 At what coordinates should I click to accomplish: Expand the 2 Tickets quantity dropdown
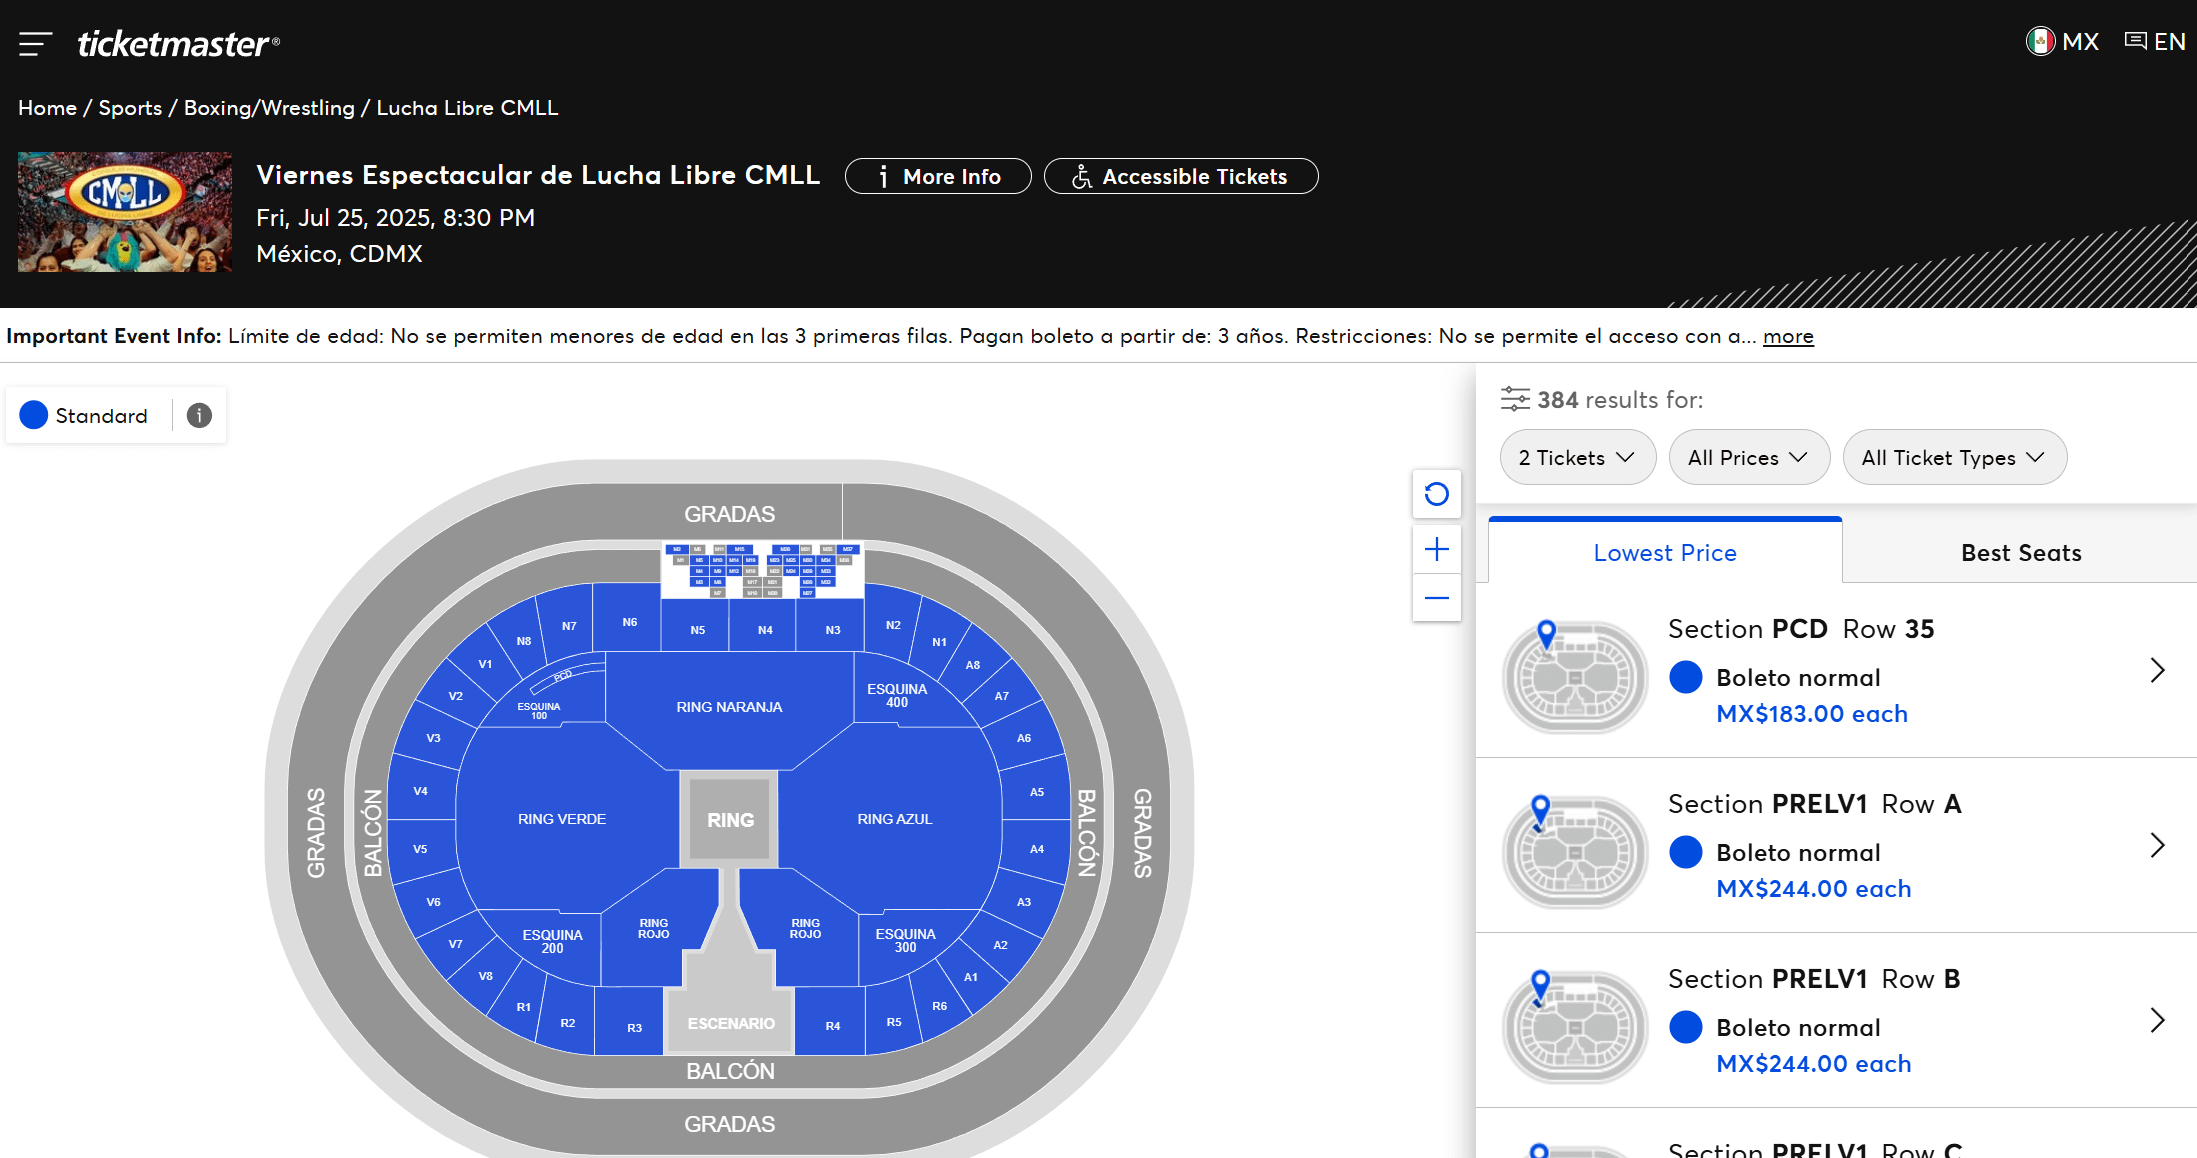coord(1577,458)
